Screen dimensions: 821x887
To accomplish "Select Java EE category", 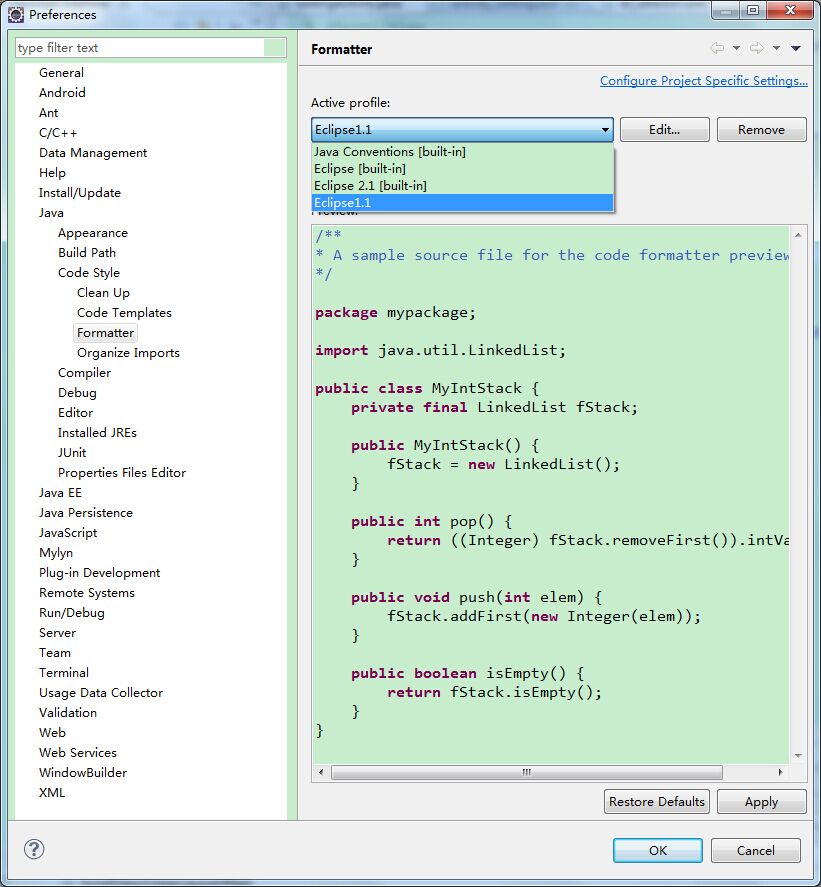I will click(x=60, y=493).
